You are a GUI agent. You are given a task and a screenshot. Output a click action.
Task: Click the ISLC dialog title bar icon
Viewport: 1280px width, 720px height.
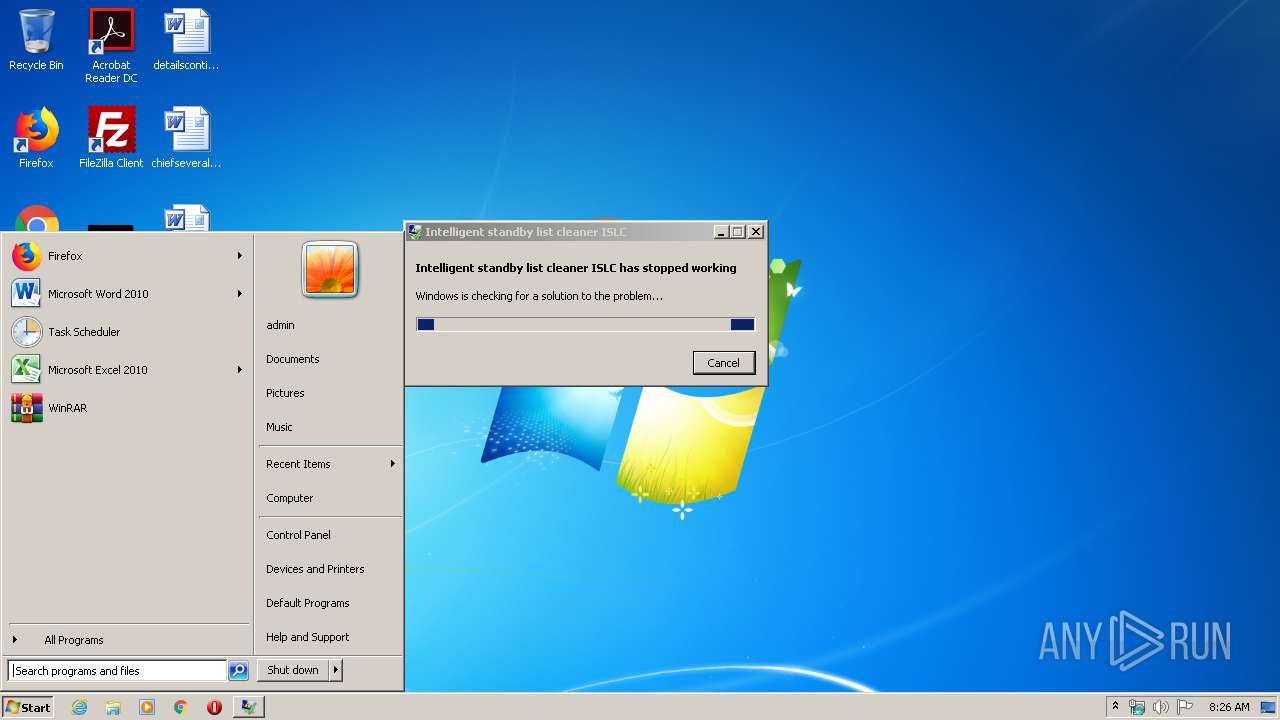click(415, 232)
